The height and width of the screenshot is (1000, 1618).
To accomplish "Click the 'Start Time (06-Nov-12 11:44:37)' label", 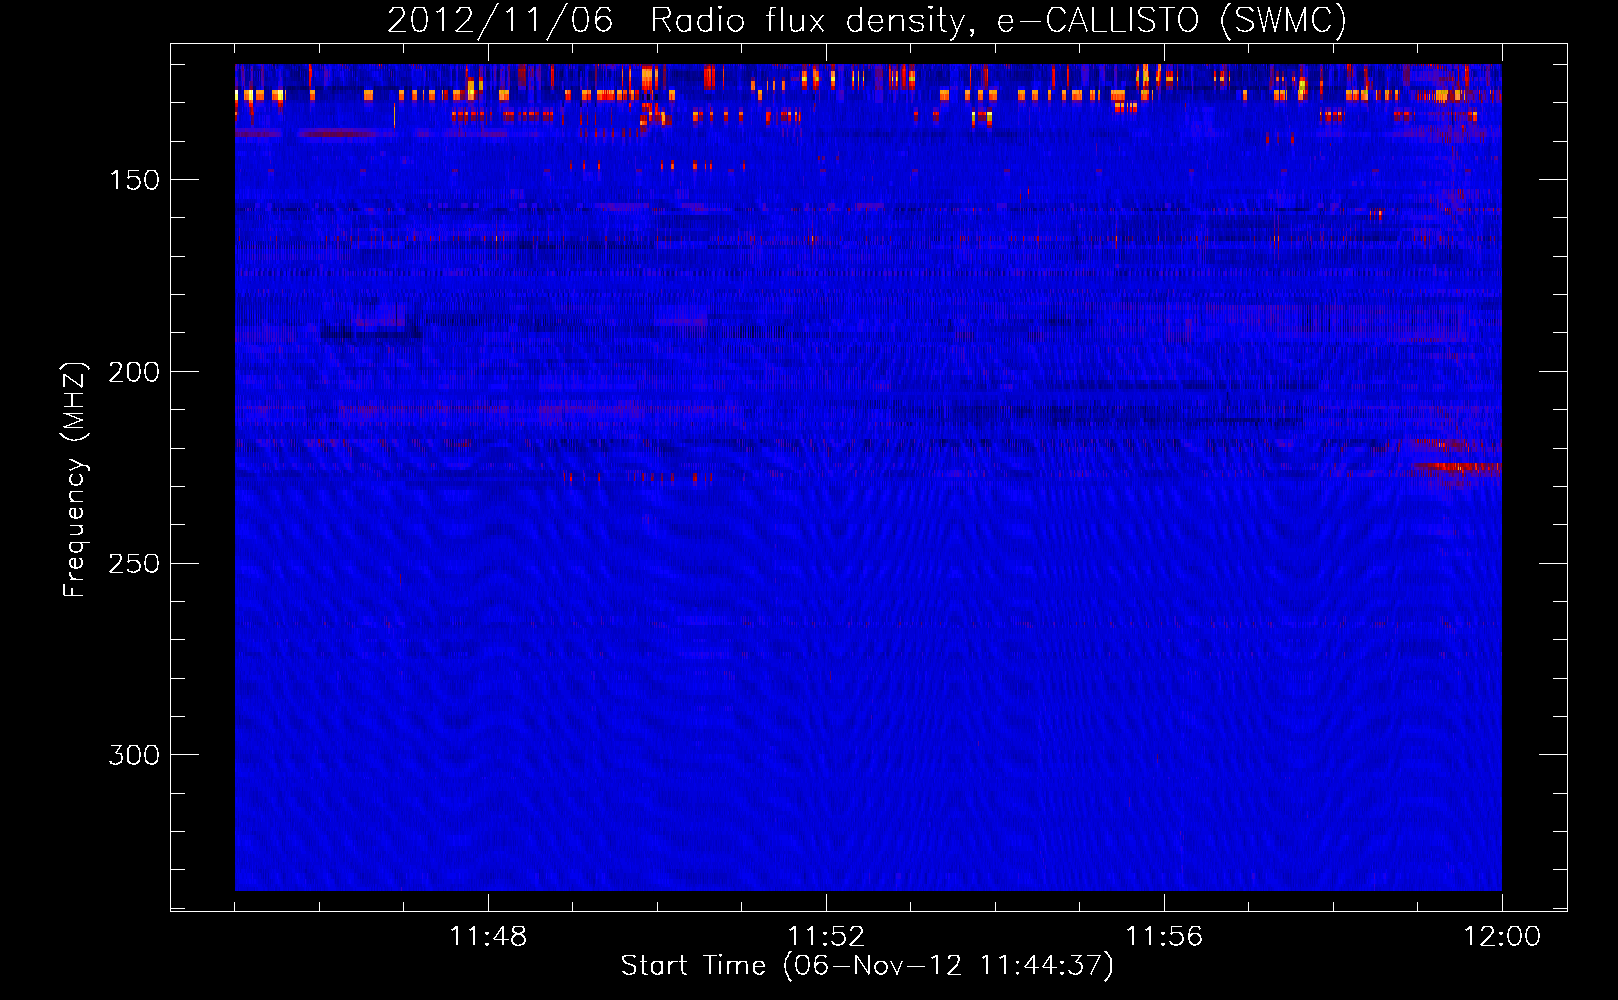I will point(867,966).
